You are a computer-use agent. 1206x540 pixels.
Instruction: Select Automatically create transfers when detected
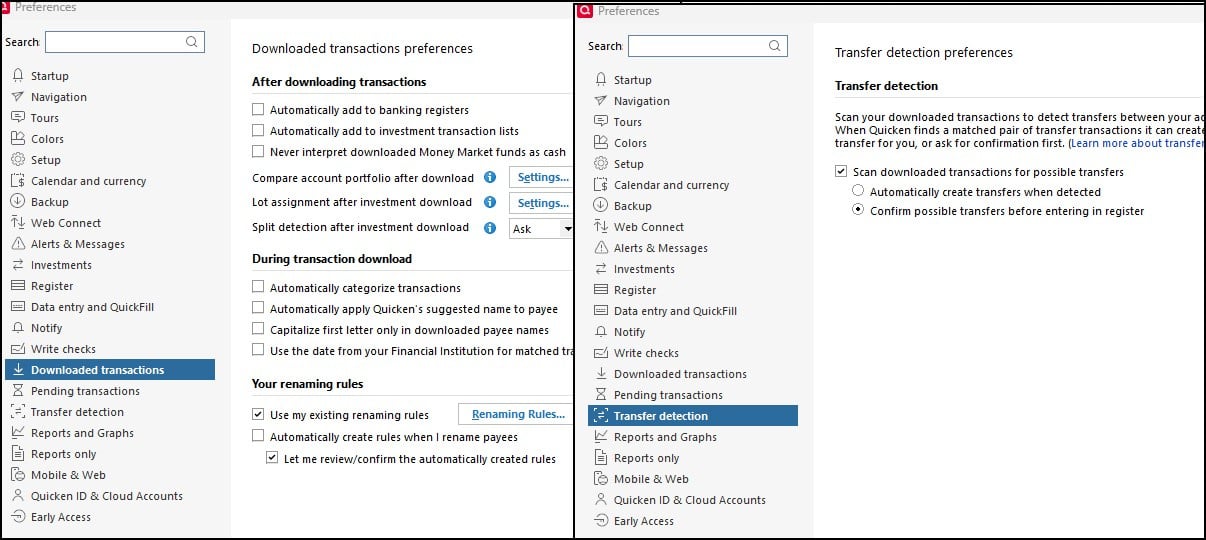858,192
